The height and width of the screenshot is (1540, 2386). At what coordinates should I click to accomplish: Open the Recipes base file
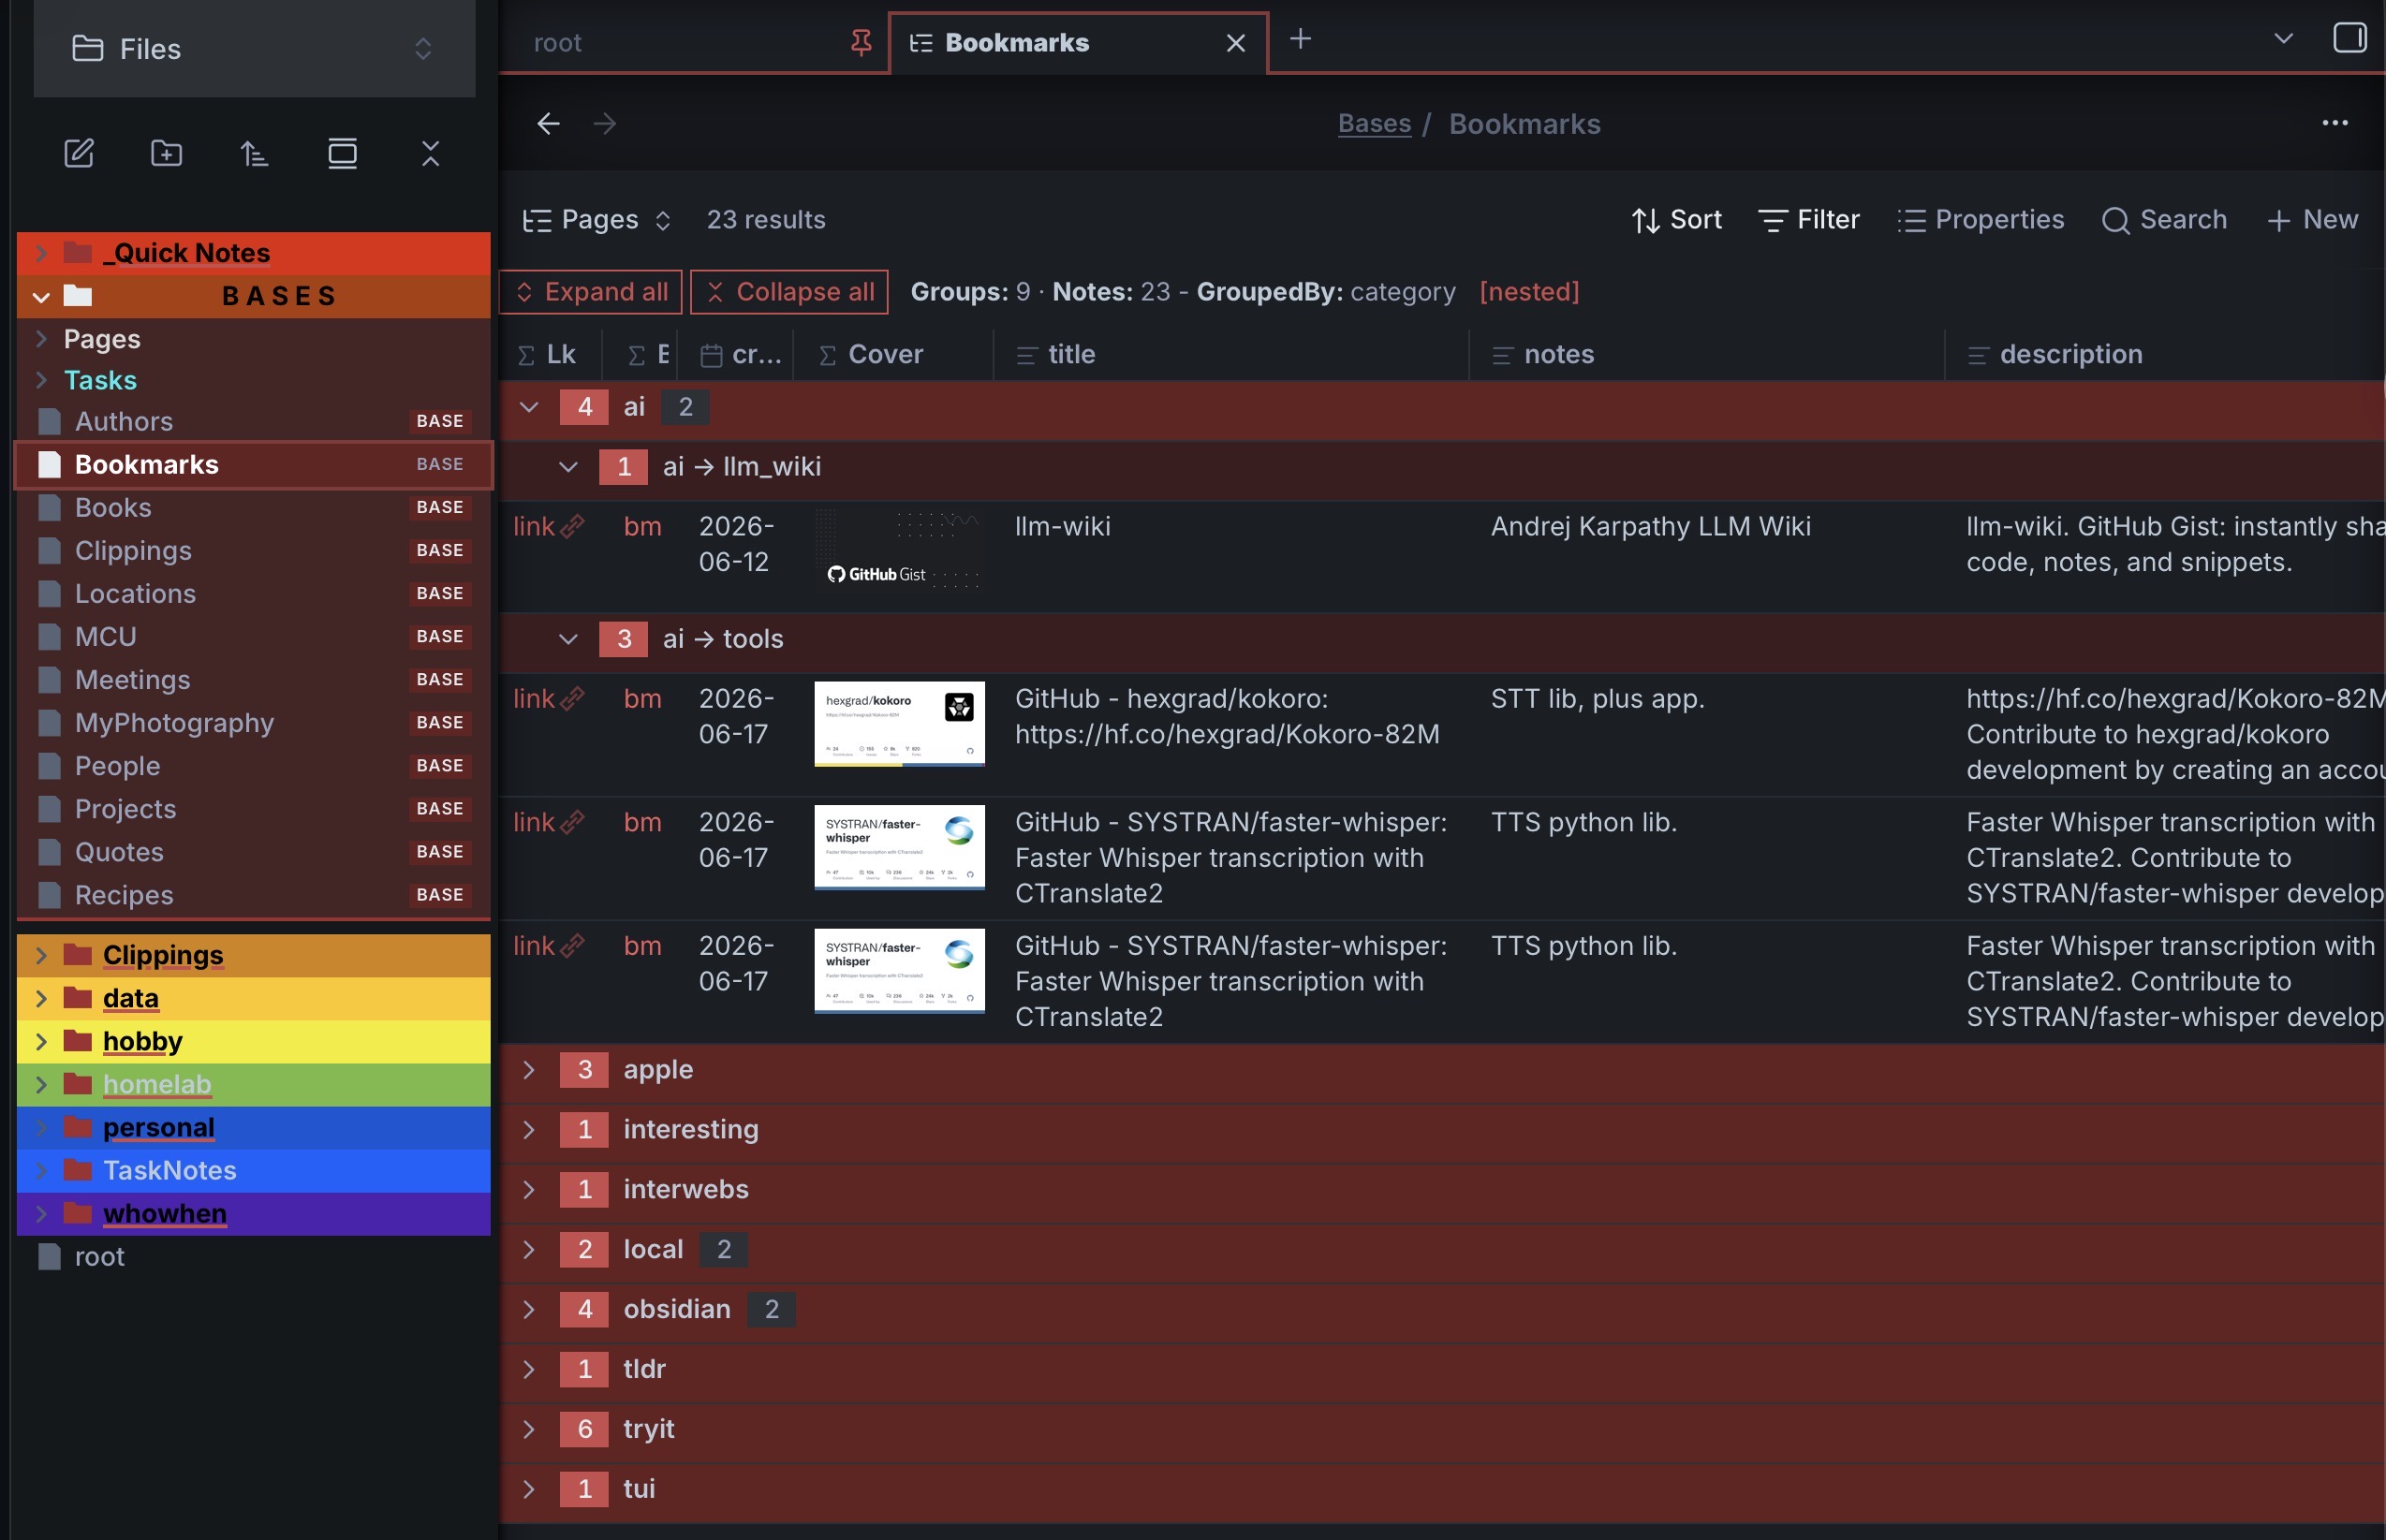(254, 894)
